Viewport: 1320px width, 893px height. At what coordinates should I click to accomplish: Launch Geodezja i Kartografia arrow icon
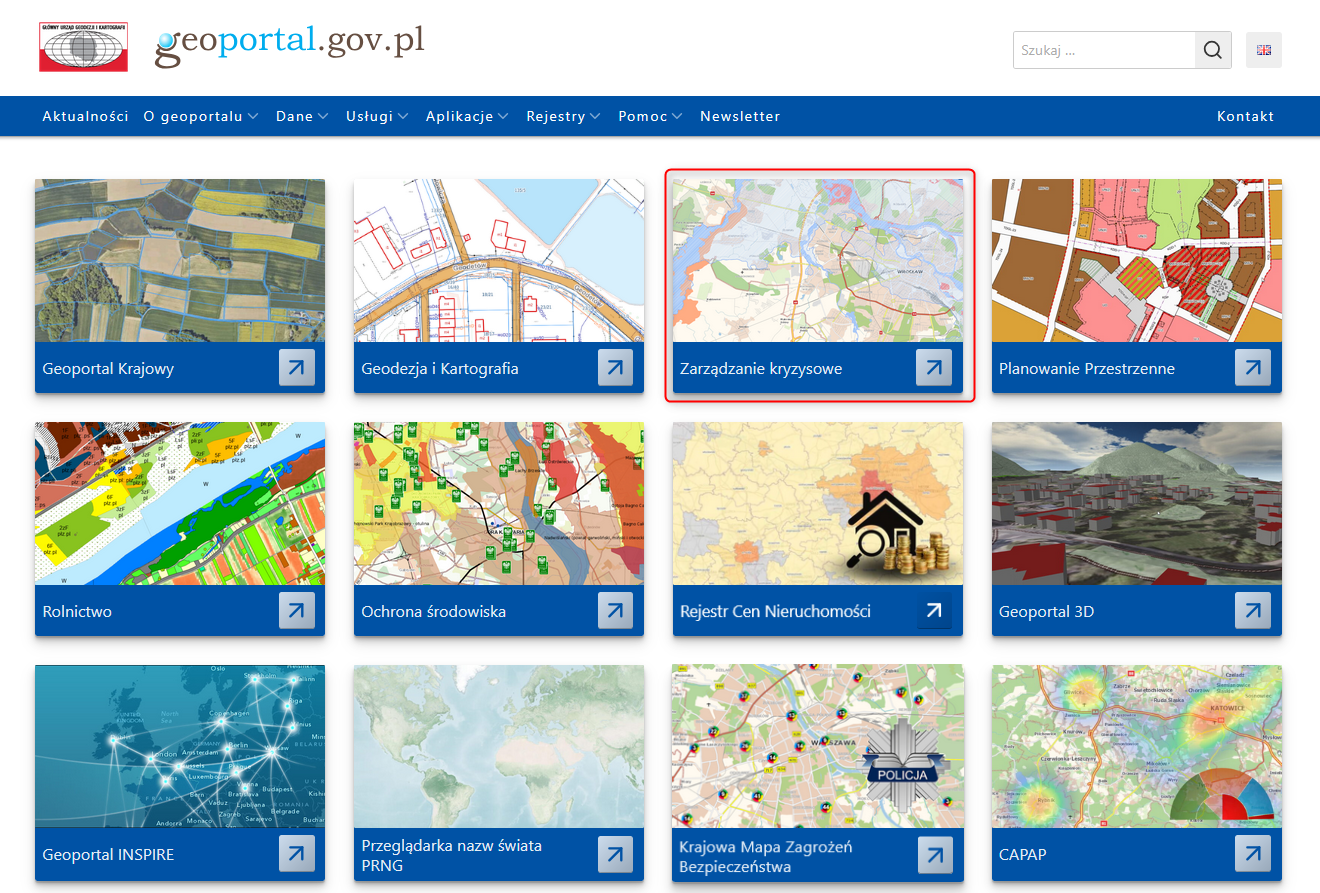coord(615,368)
